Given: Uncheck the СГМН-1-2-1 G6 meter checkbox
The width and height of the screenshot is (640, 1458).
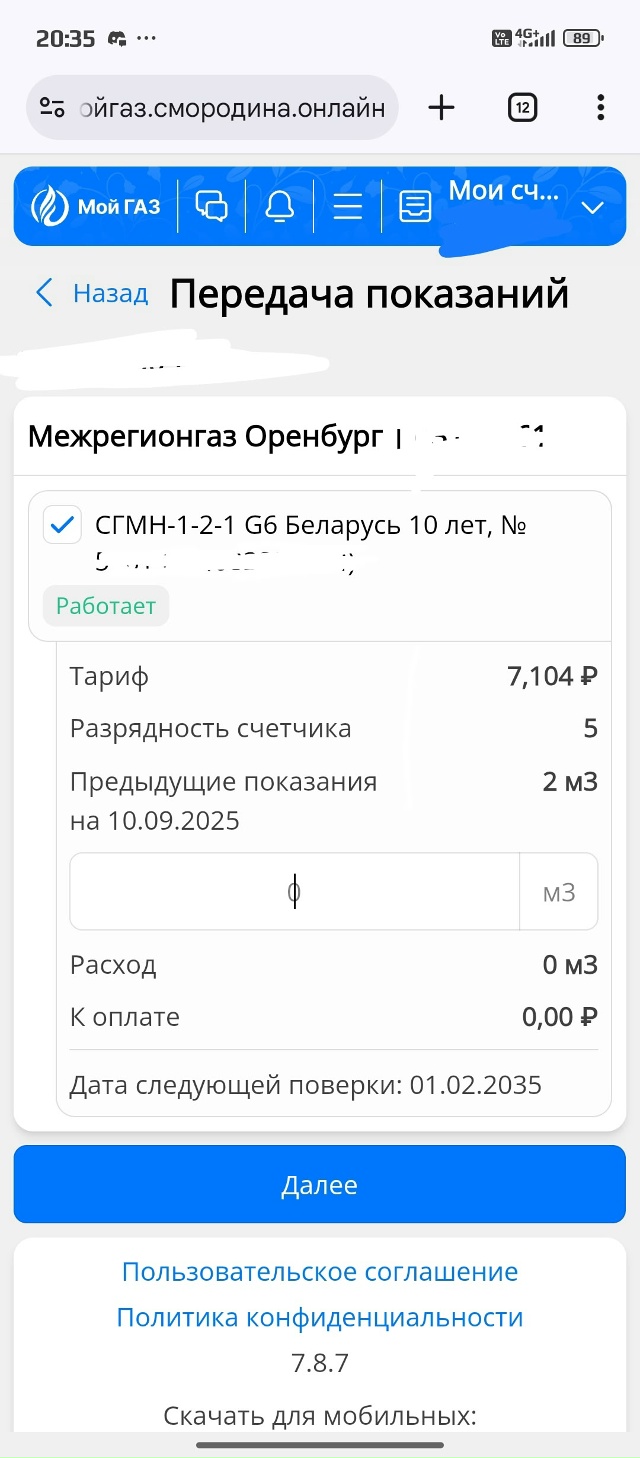Looking at the screenshot, I should click(x=62, y=525).
